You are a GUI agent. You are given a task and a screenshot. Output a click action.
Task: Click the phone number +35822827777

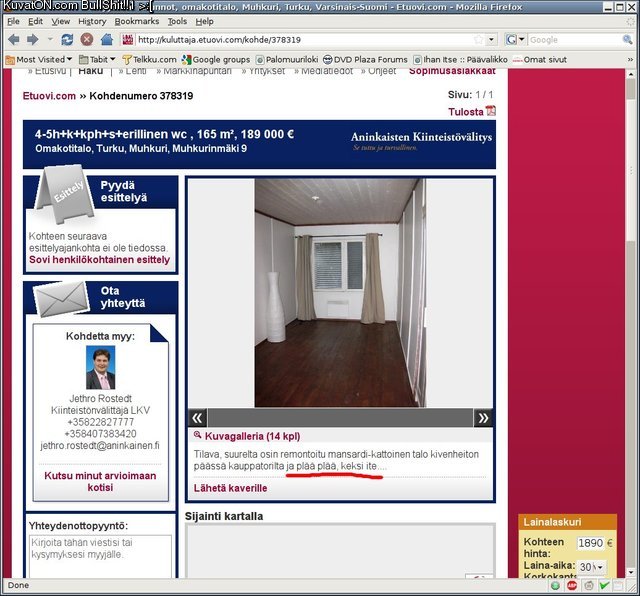100,422
